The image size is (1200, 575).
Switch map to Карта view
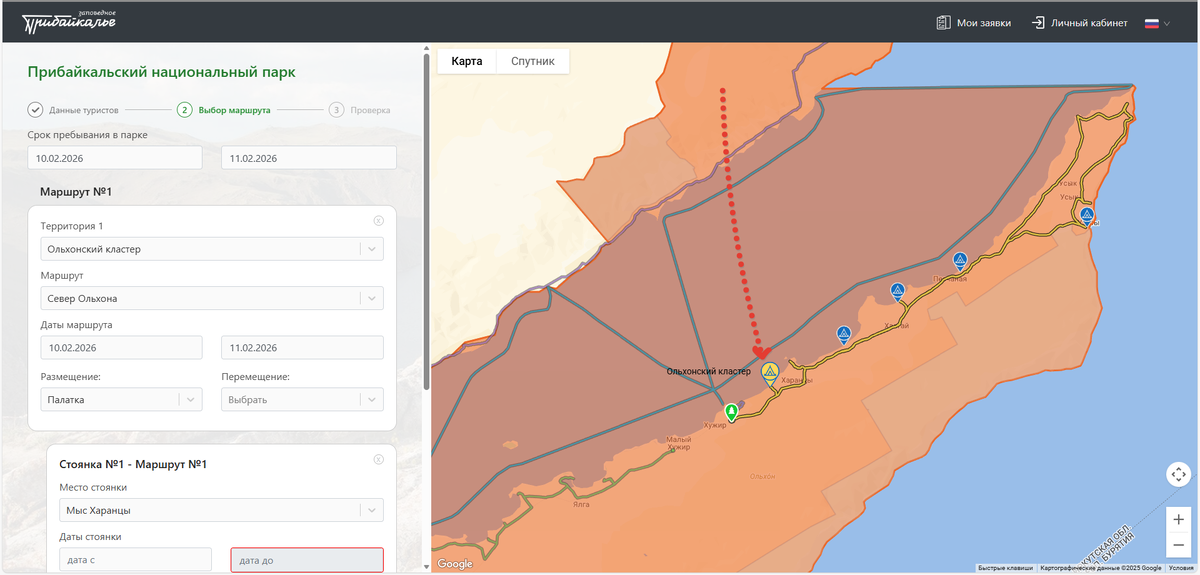tap(467, 61)
